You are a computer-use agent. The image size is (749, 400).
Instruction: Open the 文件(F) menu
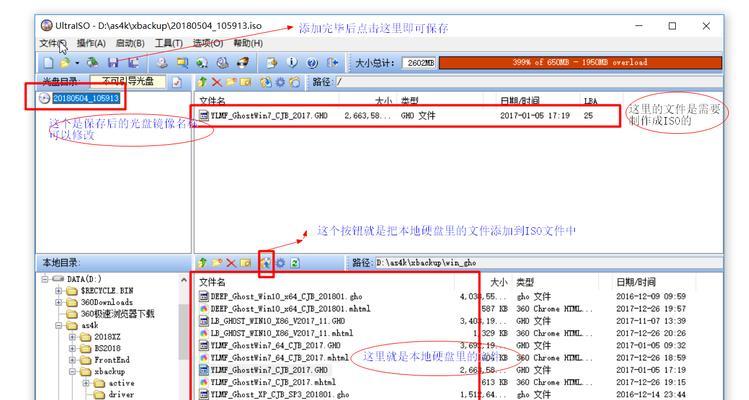point(53,43)
